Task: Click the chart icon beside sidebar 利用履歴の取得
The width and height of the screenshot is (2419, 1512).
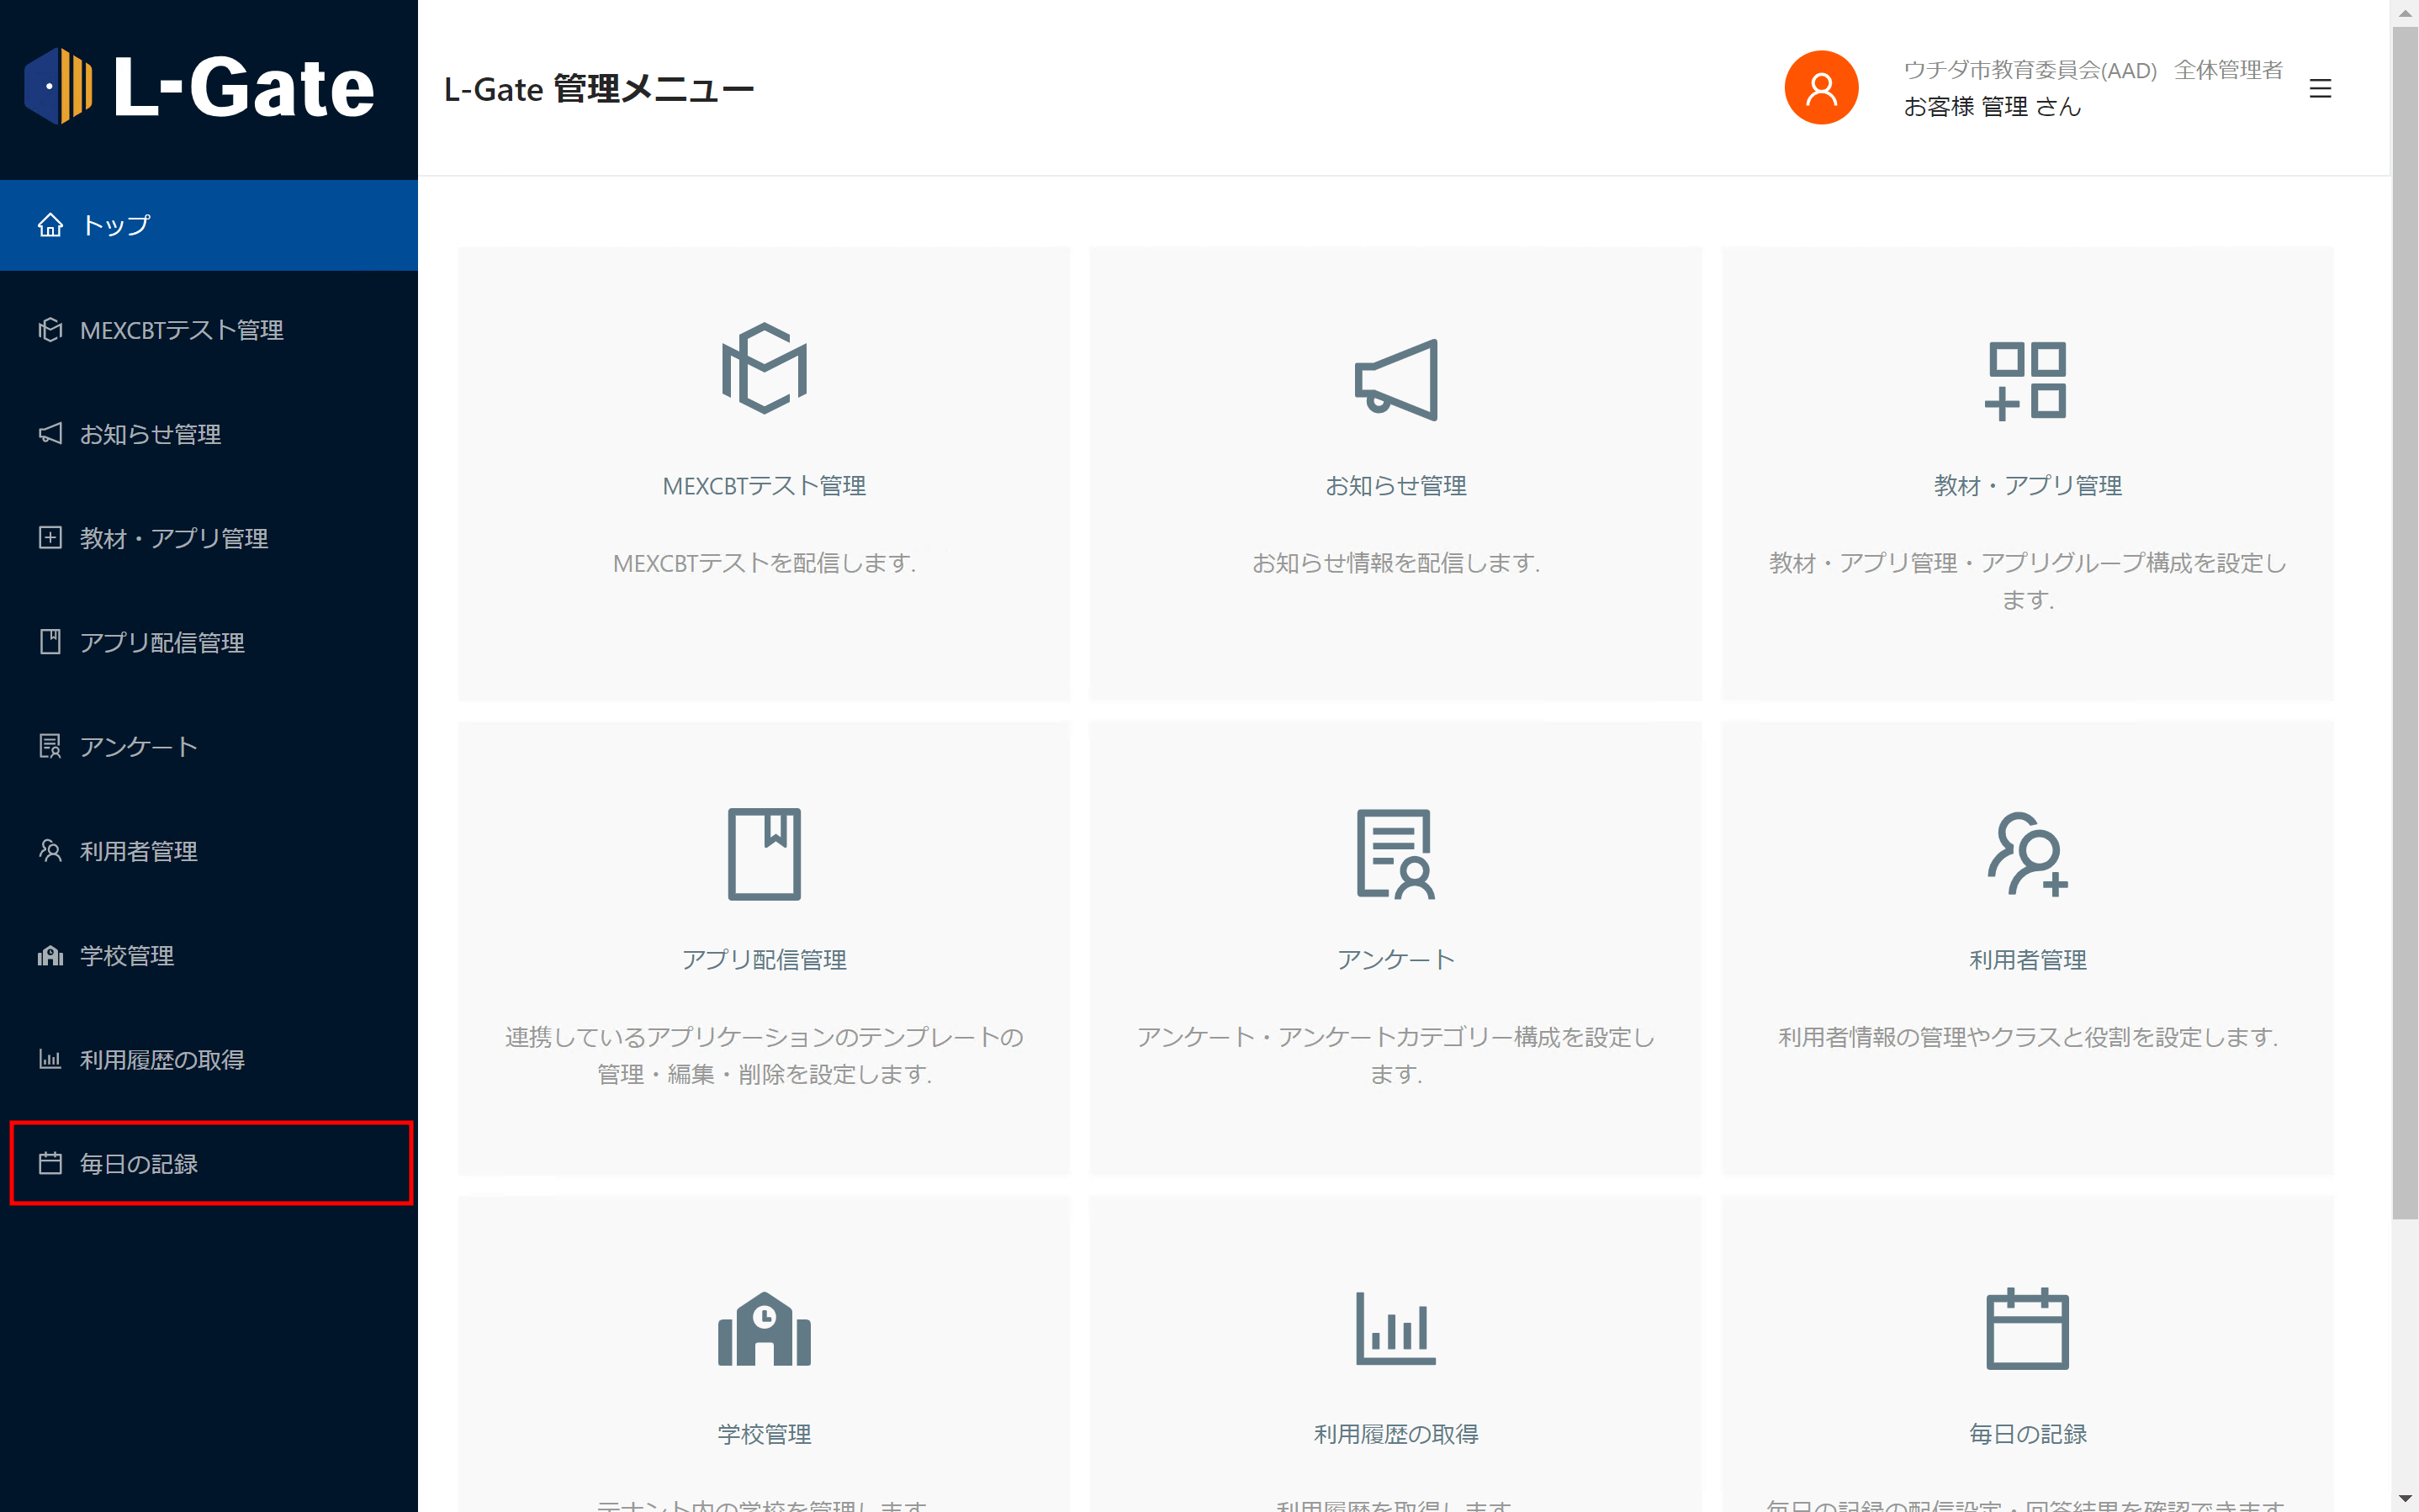Action: 50,1058
